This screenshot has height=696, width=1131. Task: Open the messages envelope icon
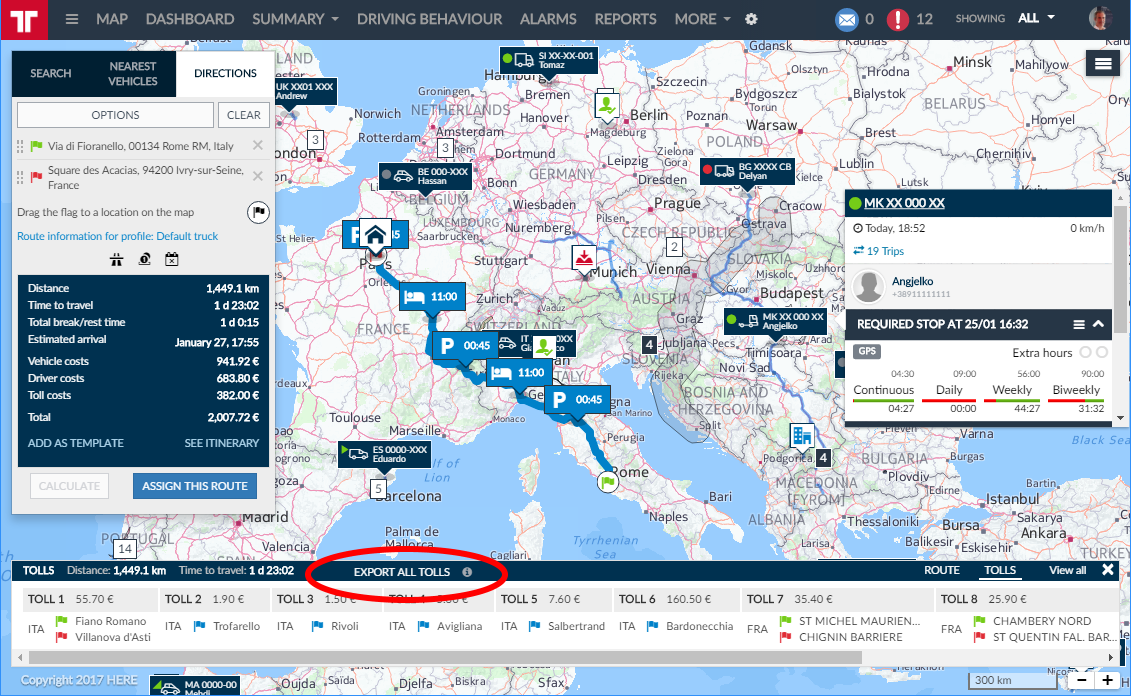847,19
